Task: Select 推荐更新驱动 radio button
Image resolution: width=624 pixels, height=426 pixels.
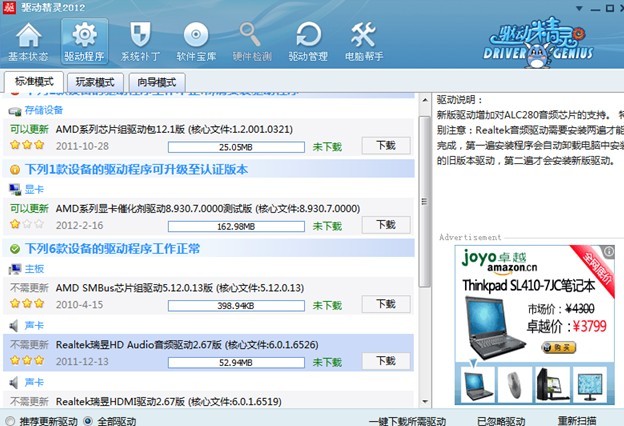Action: click(x=10, y=420)
